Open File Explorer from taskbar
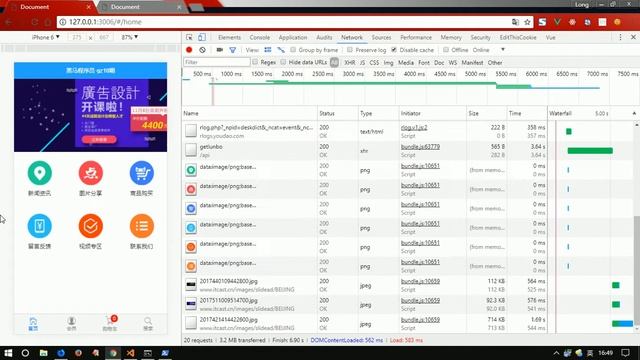Image resolution: width=640 pixels, height=360 pixels. pyautogui.click(x=43, y=353)
